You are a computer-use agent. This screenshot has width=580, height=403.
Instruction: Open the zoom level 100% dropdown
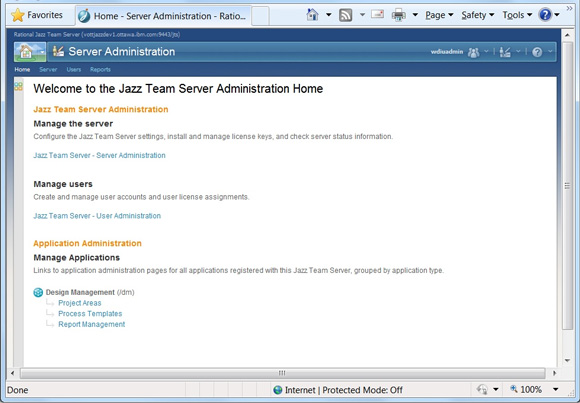coord(555,389)
